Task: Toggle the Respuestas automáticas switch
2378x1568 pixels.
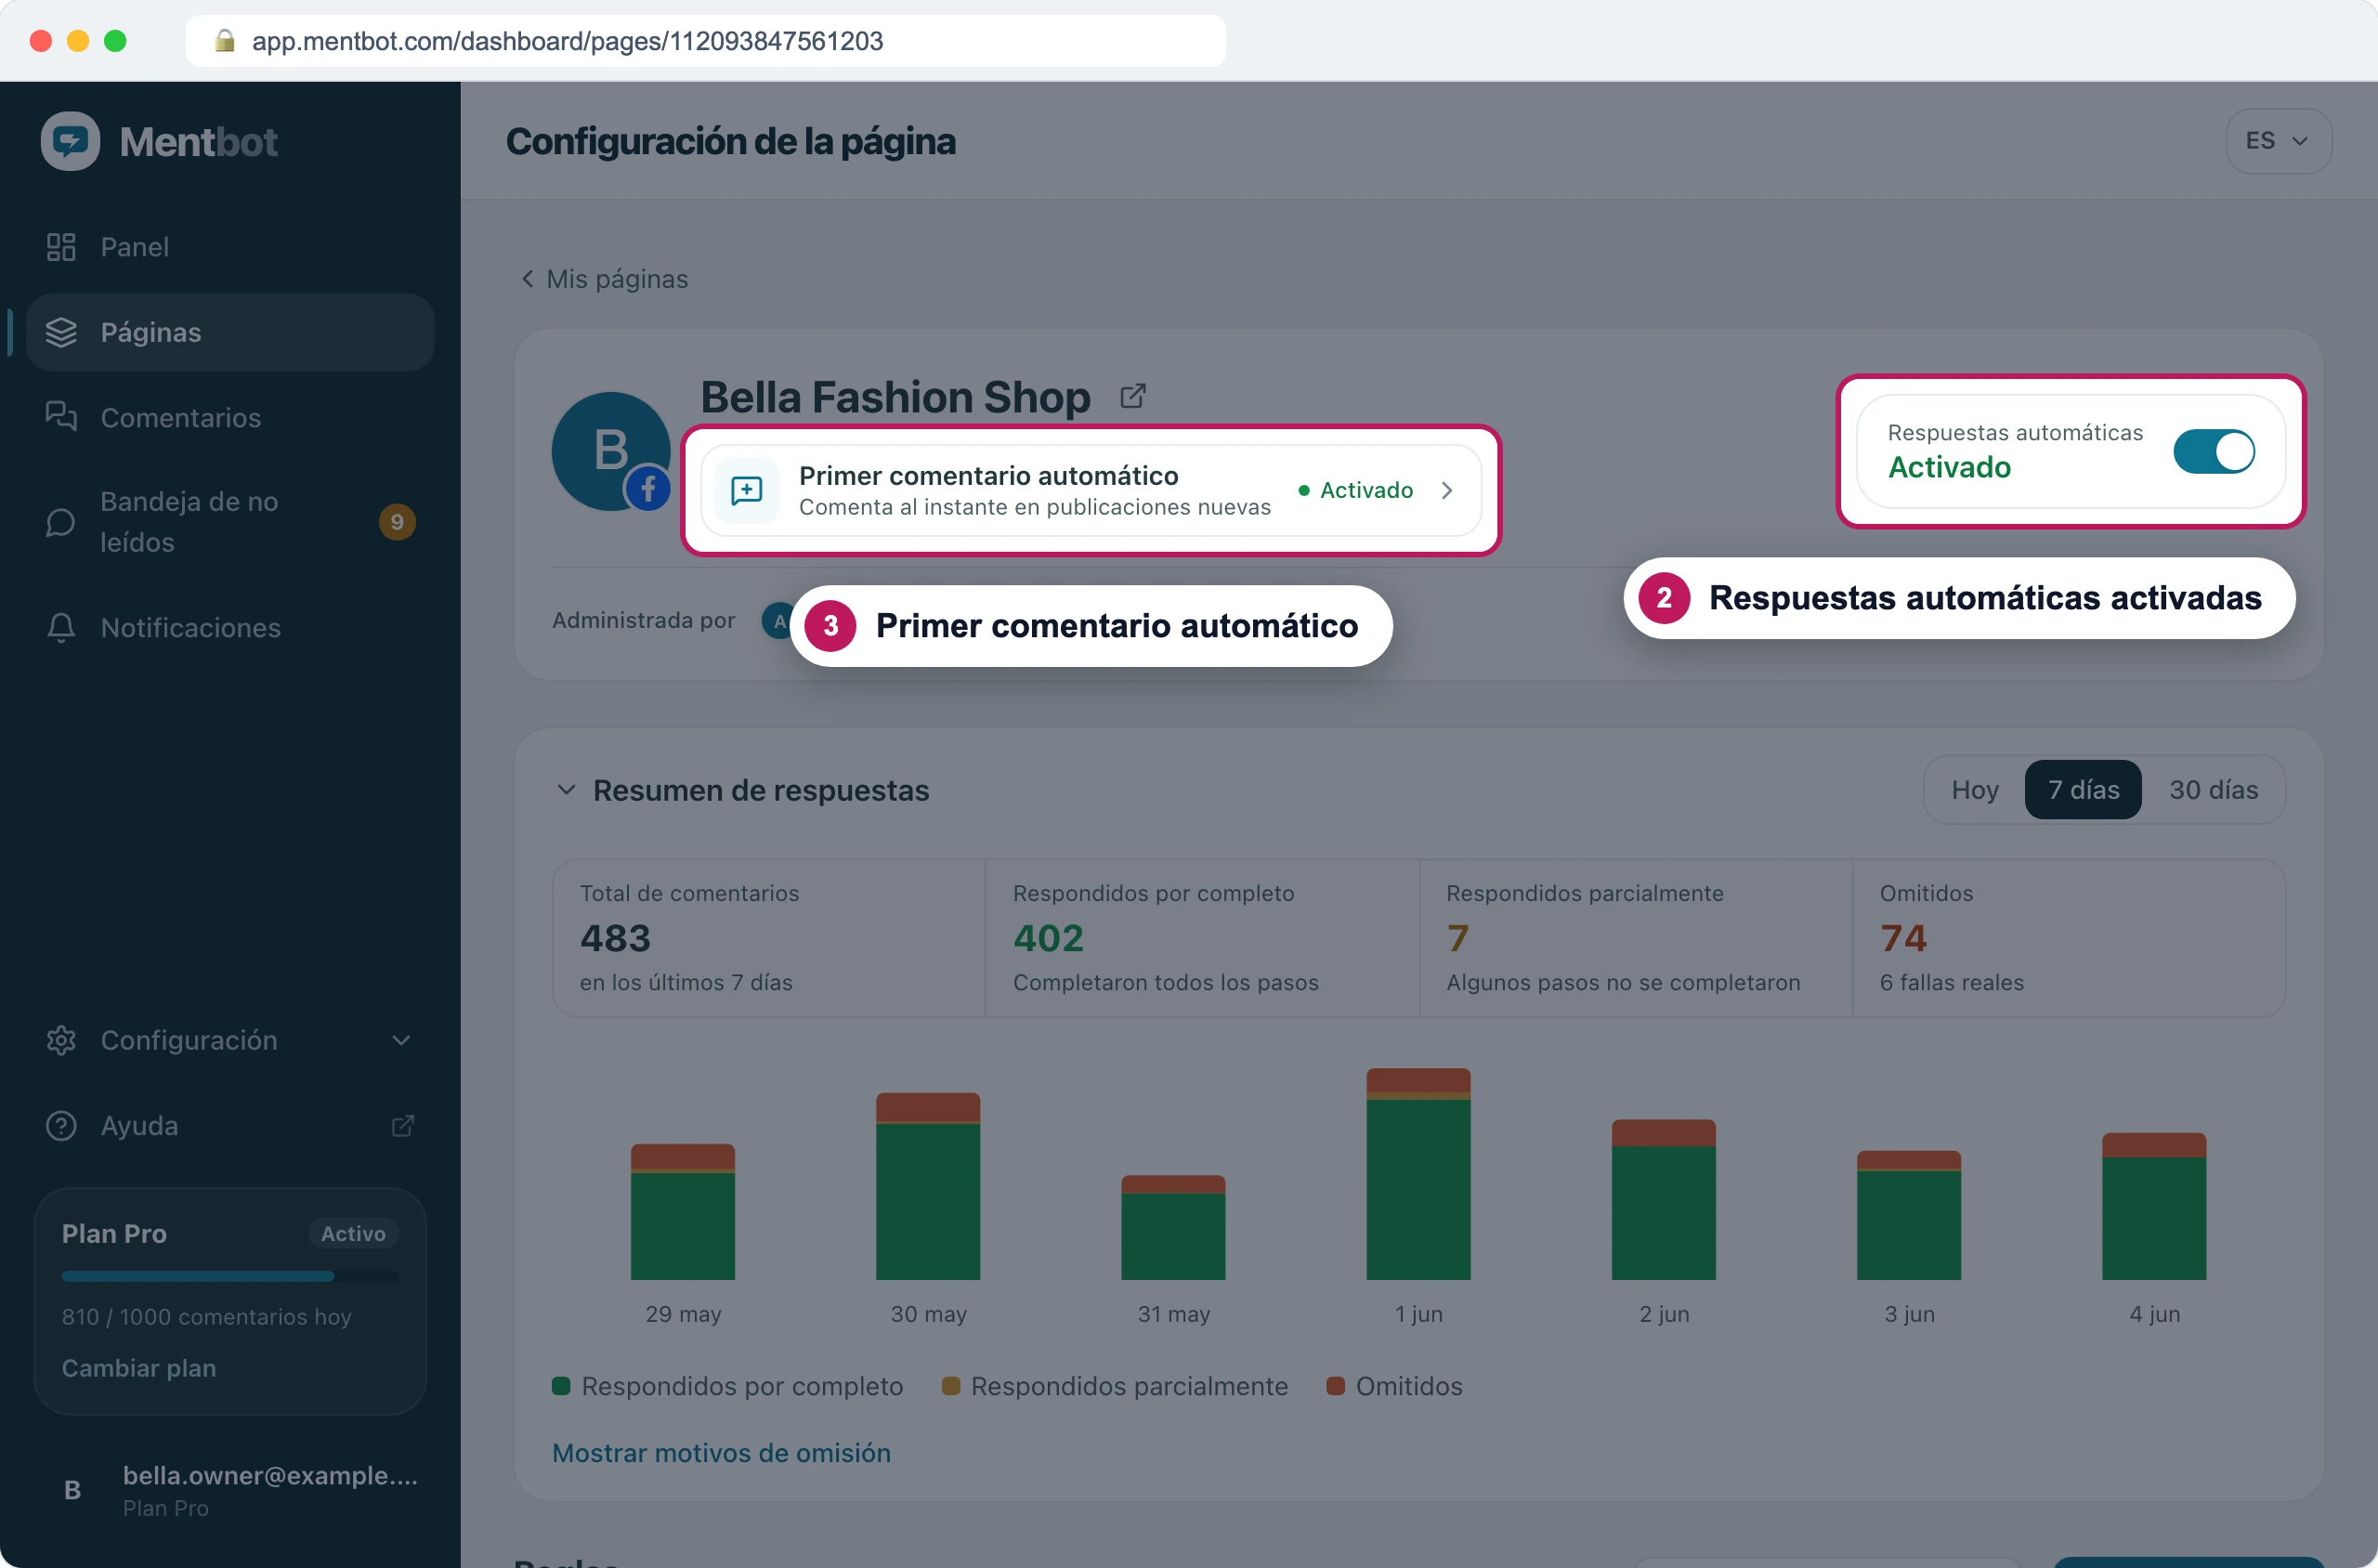Action: (2213, 451)
